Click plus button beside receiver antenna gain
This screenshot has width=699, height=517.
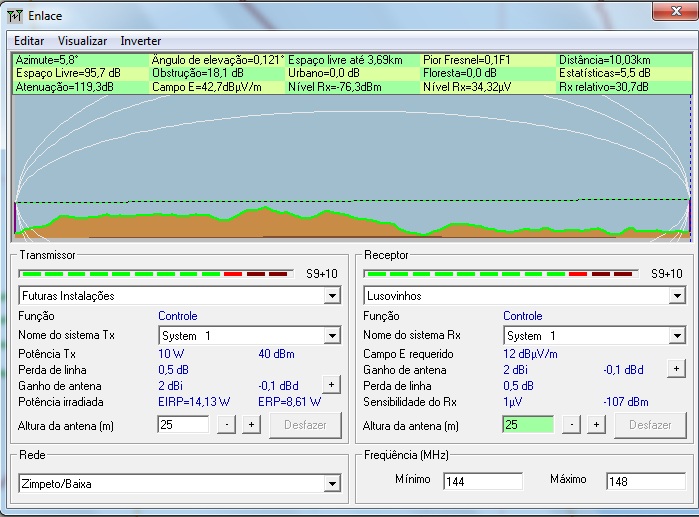[676, 369]
